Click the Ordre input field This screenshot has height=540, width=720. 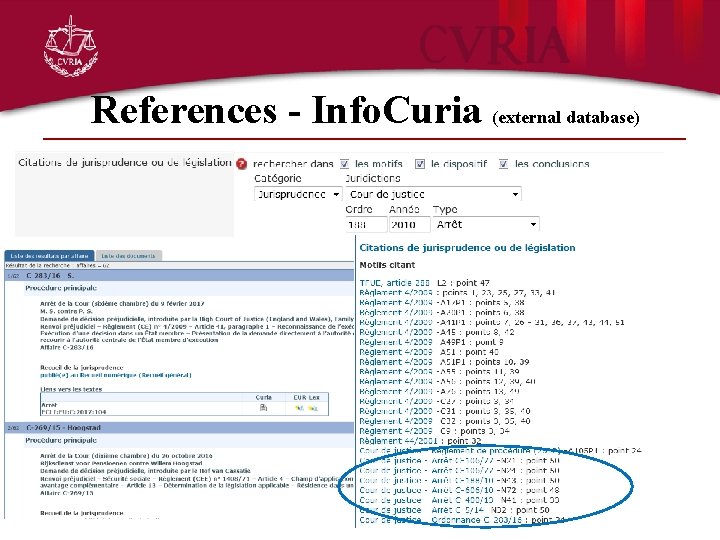[366, 225]
